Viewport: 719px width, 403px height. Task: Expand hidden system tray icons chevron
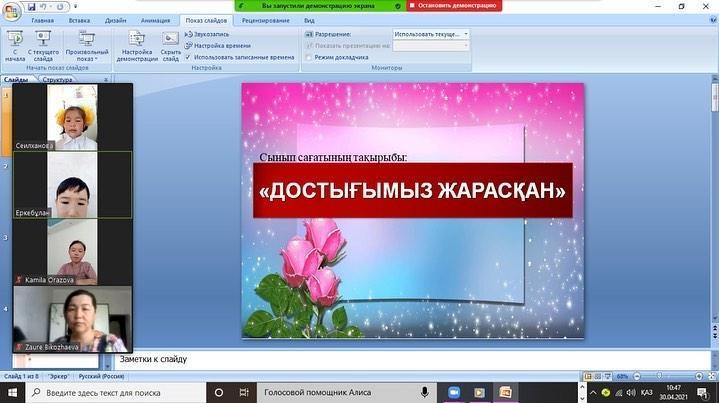point(593,393)
